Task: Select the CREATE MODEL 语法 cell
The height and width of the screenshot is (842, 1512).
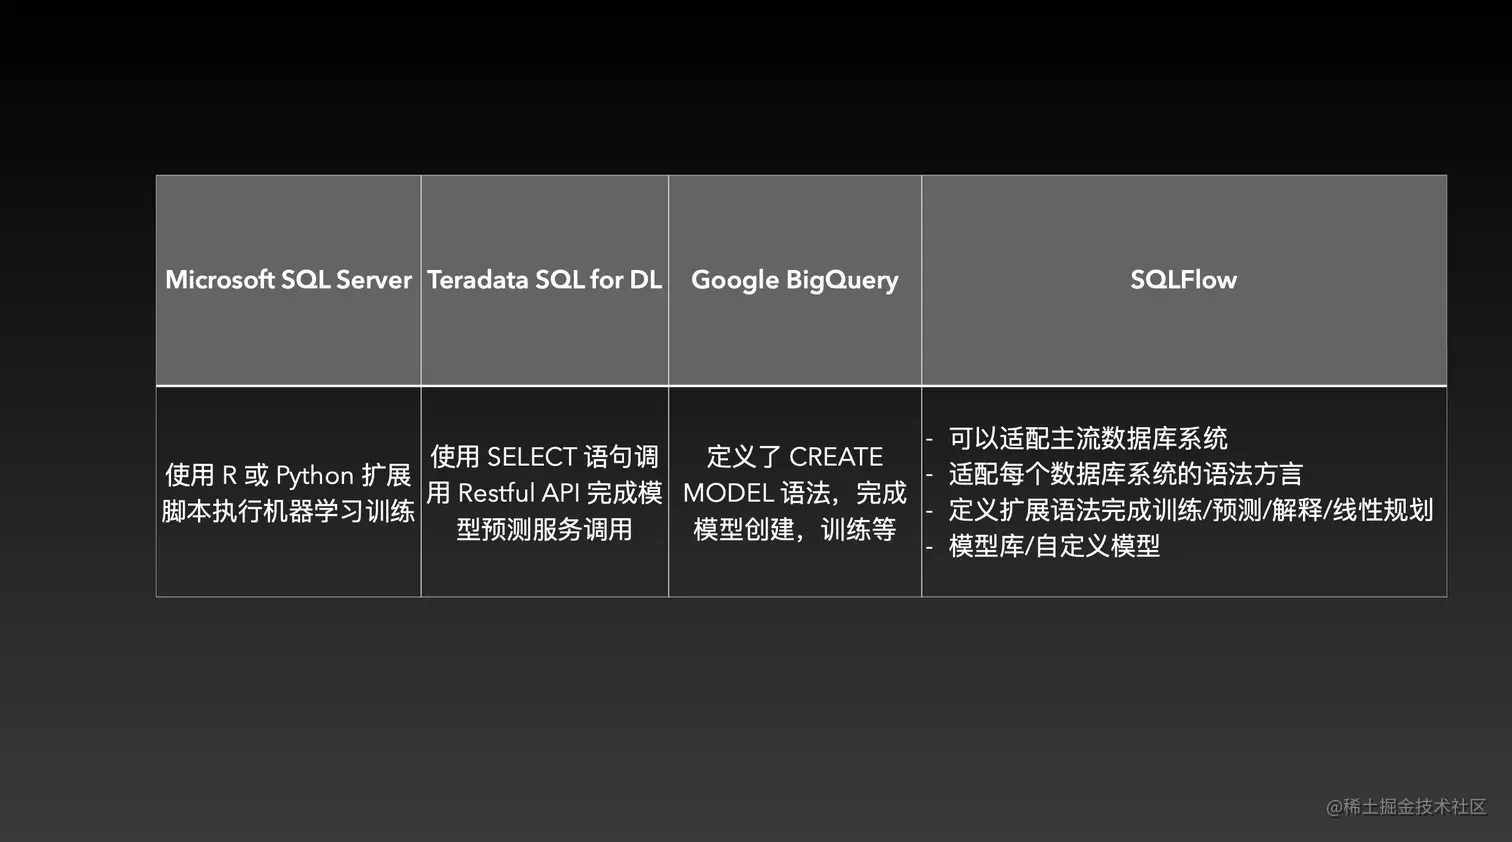Action: pos(795,493)
